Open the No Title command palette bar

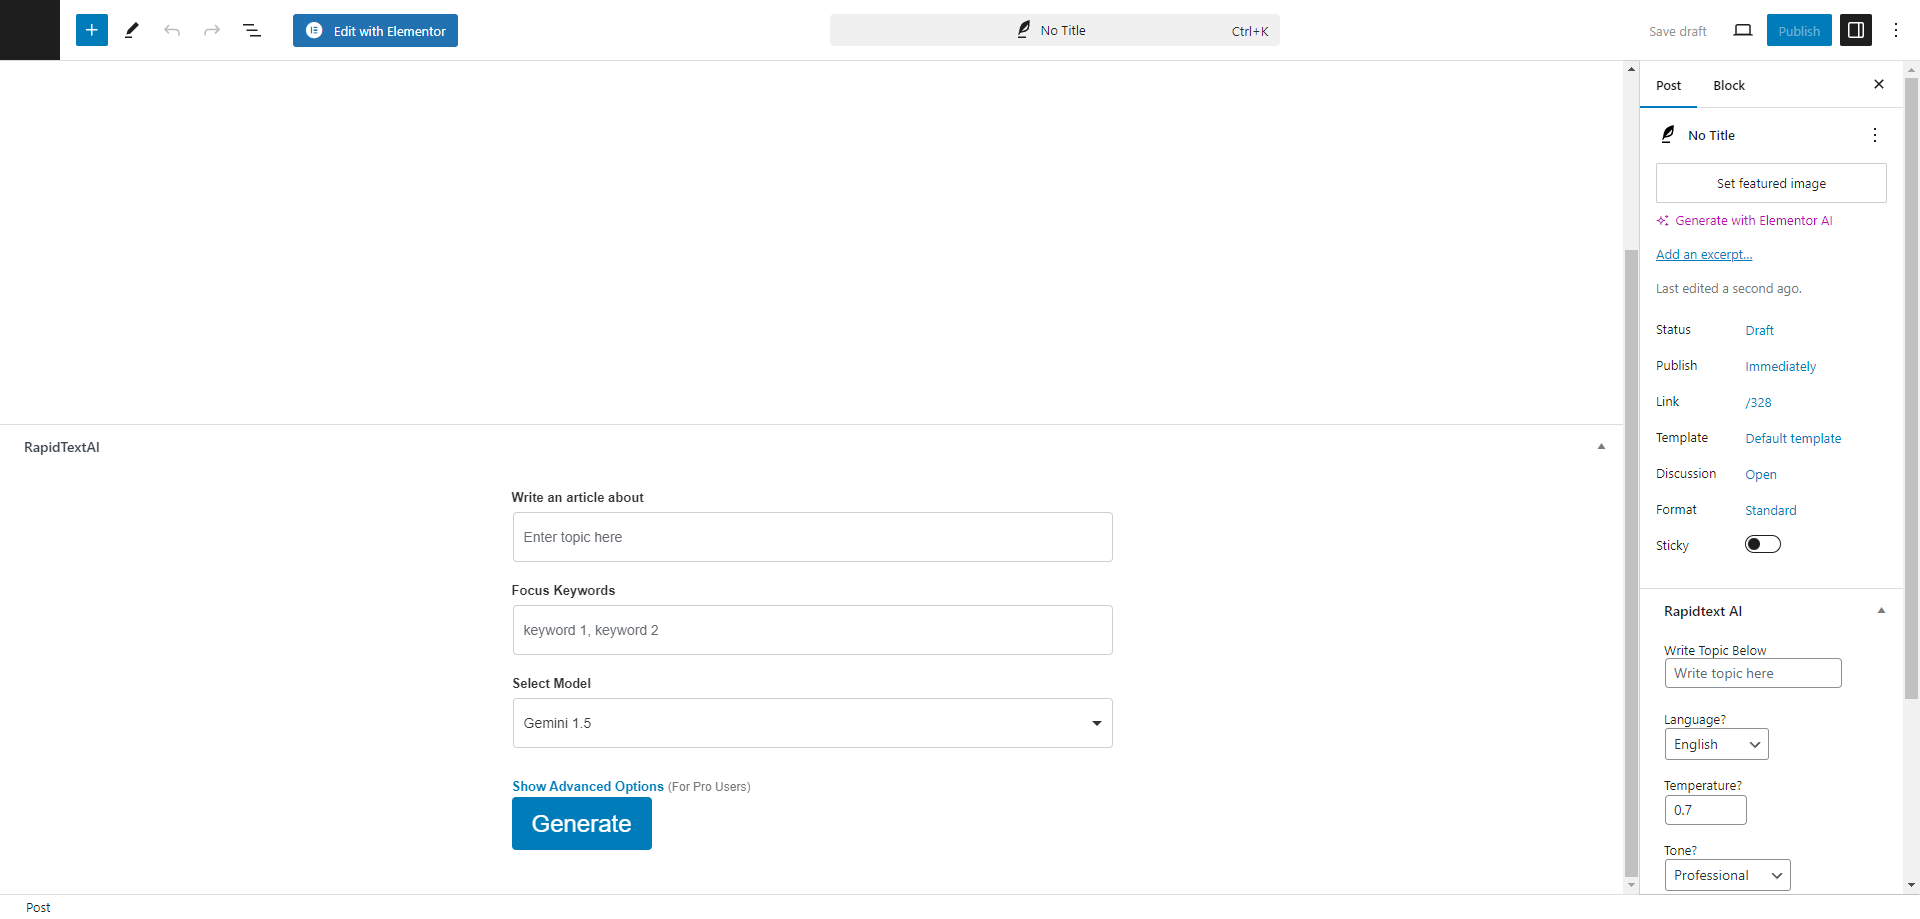coord(1054,30)
